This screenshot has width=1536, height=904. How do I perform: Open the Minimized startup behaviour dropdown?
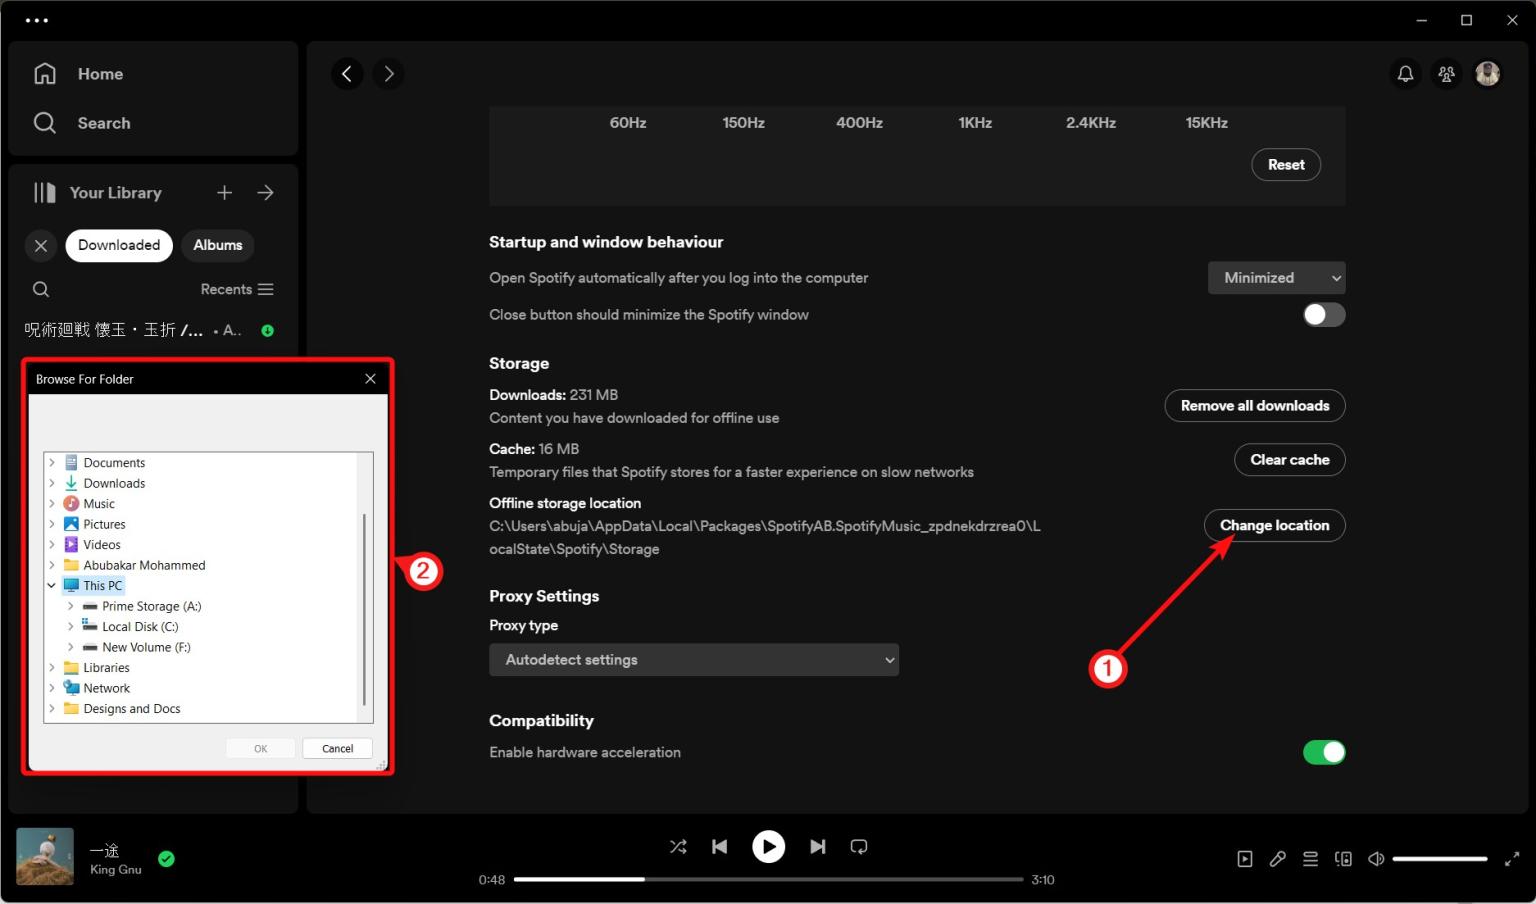point(1276,277)
